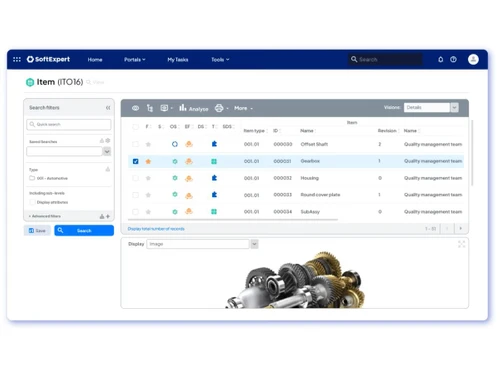Open the arrow next to the printer icon
Viewport: 500px width, 375px height.
[227, 108]
